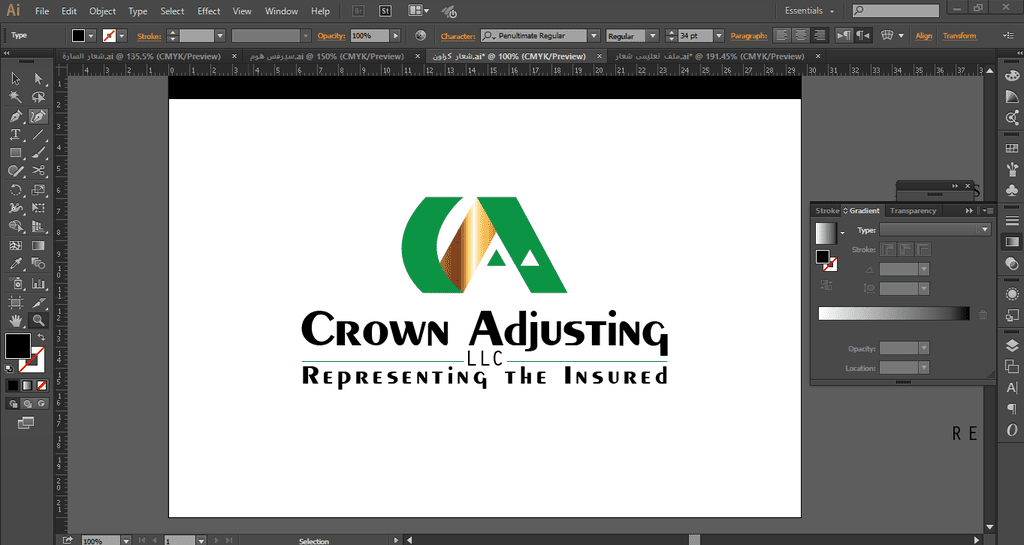Select the Scissors tool

coord(39,171)
